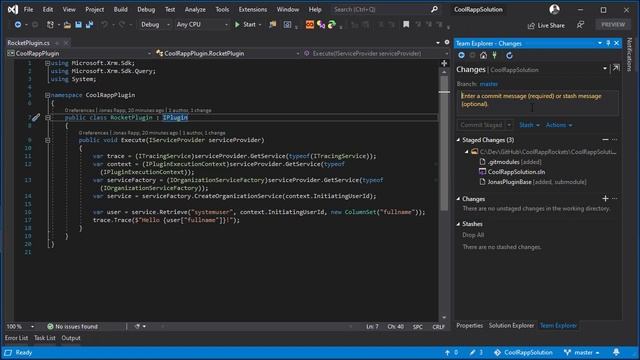Unstage all with the minus icon
Screen dimensions: 640x360
click(605, 140)
